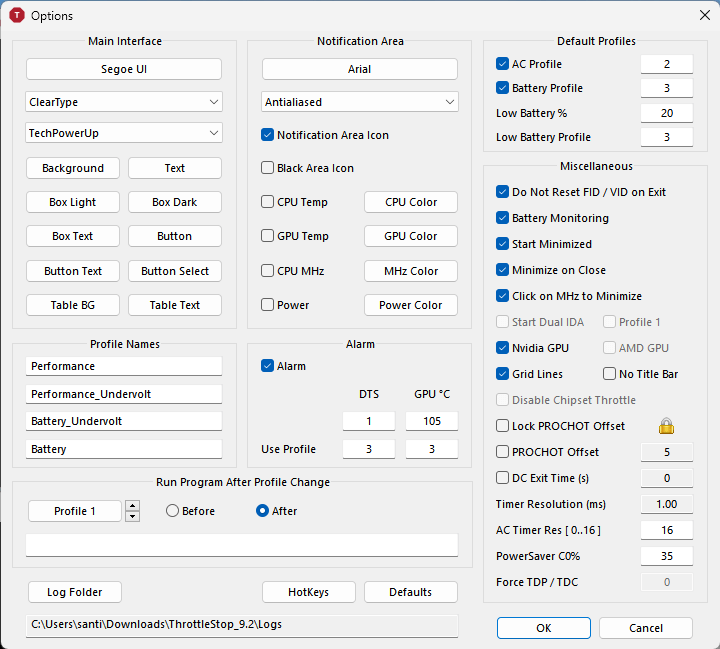The width and height of the screenshot is (720, 649).
Task: Open CPU Color picker button
Action: (x=411, y=202)
